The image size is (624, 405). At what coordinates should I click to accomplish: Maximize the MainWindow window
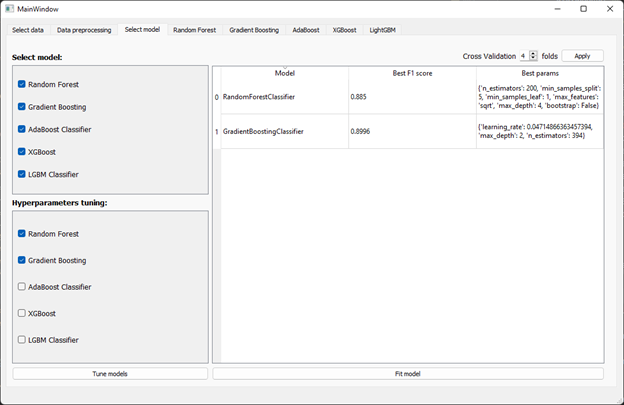coord(583,9)
